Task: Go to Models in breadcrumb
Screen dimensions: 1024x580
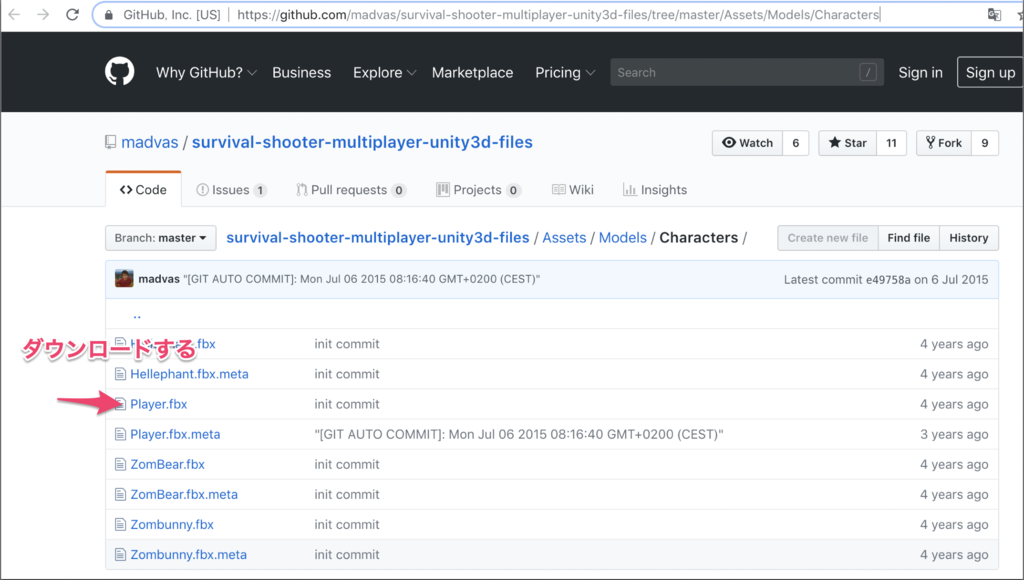Action: 622,238
